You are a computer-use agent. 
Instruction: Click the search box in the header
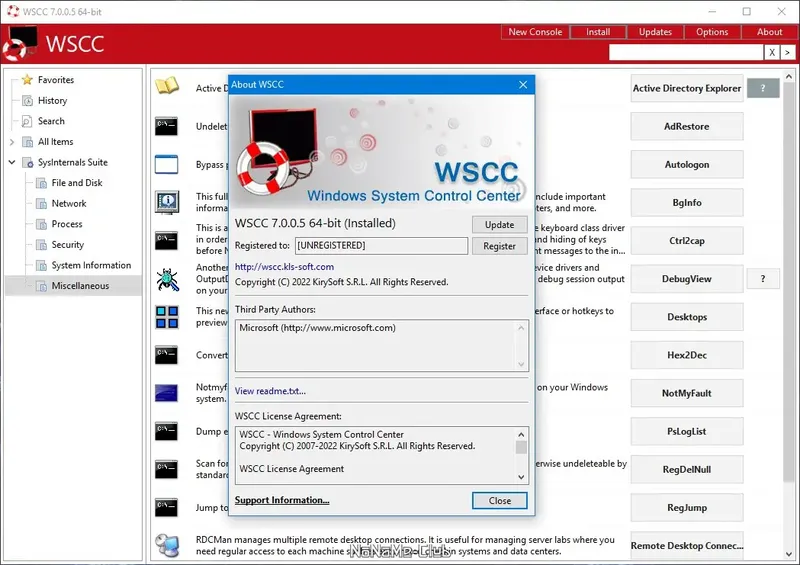click(686, 52)
